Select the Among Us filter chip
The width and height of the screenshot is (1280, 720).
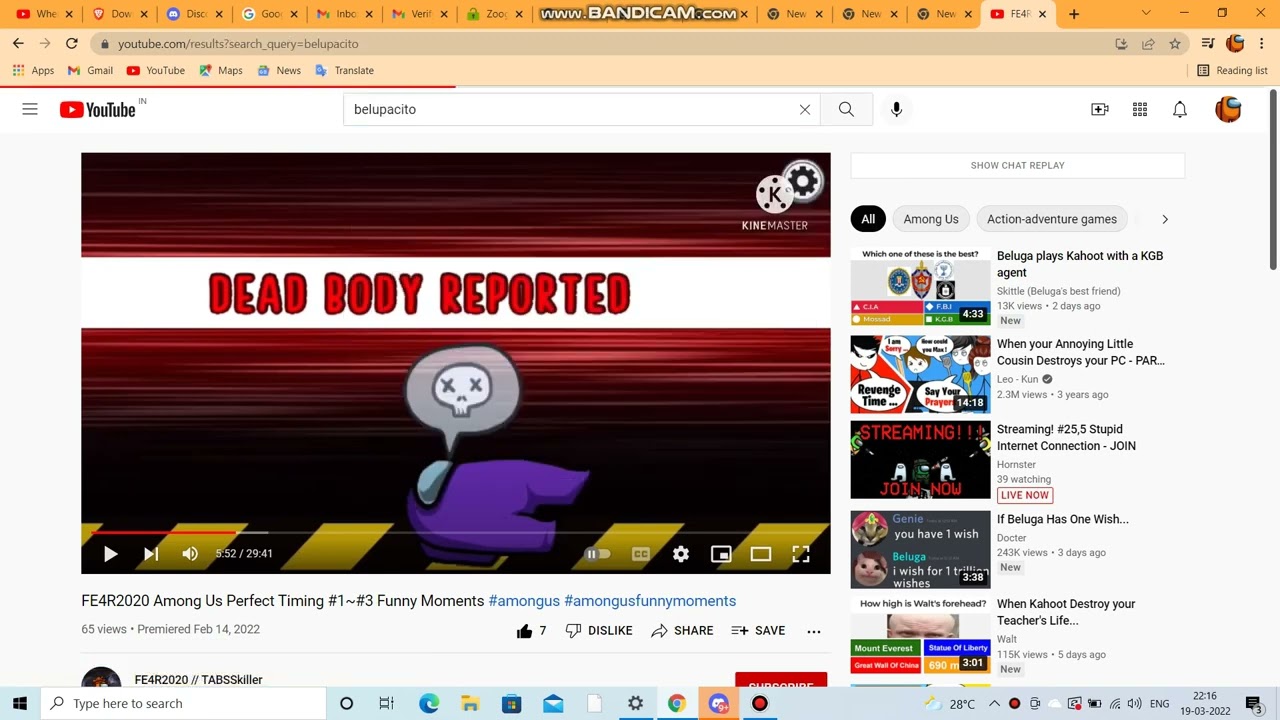pyautogui.click(x=931, y=219)
